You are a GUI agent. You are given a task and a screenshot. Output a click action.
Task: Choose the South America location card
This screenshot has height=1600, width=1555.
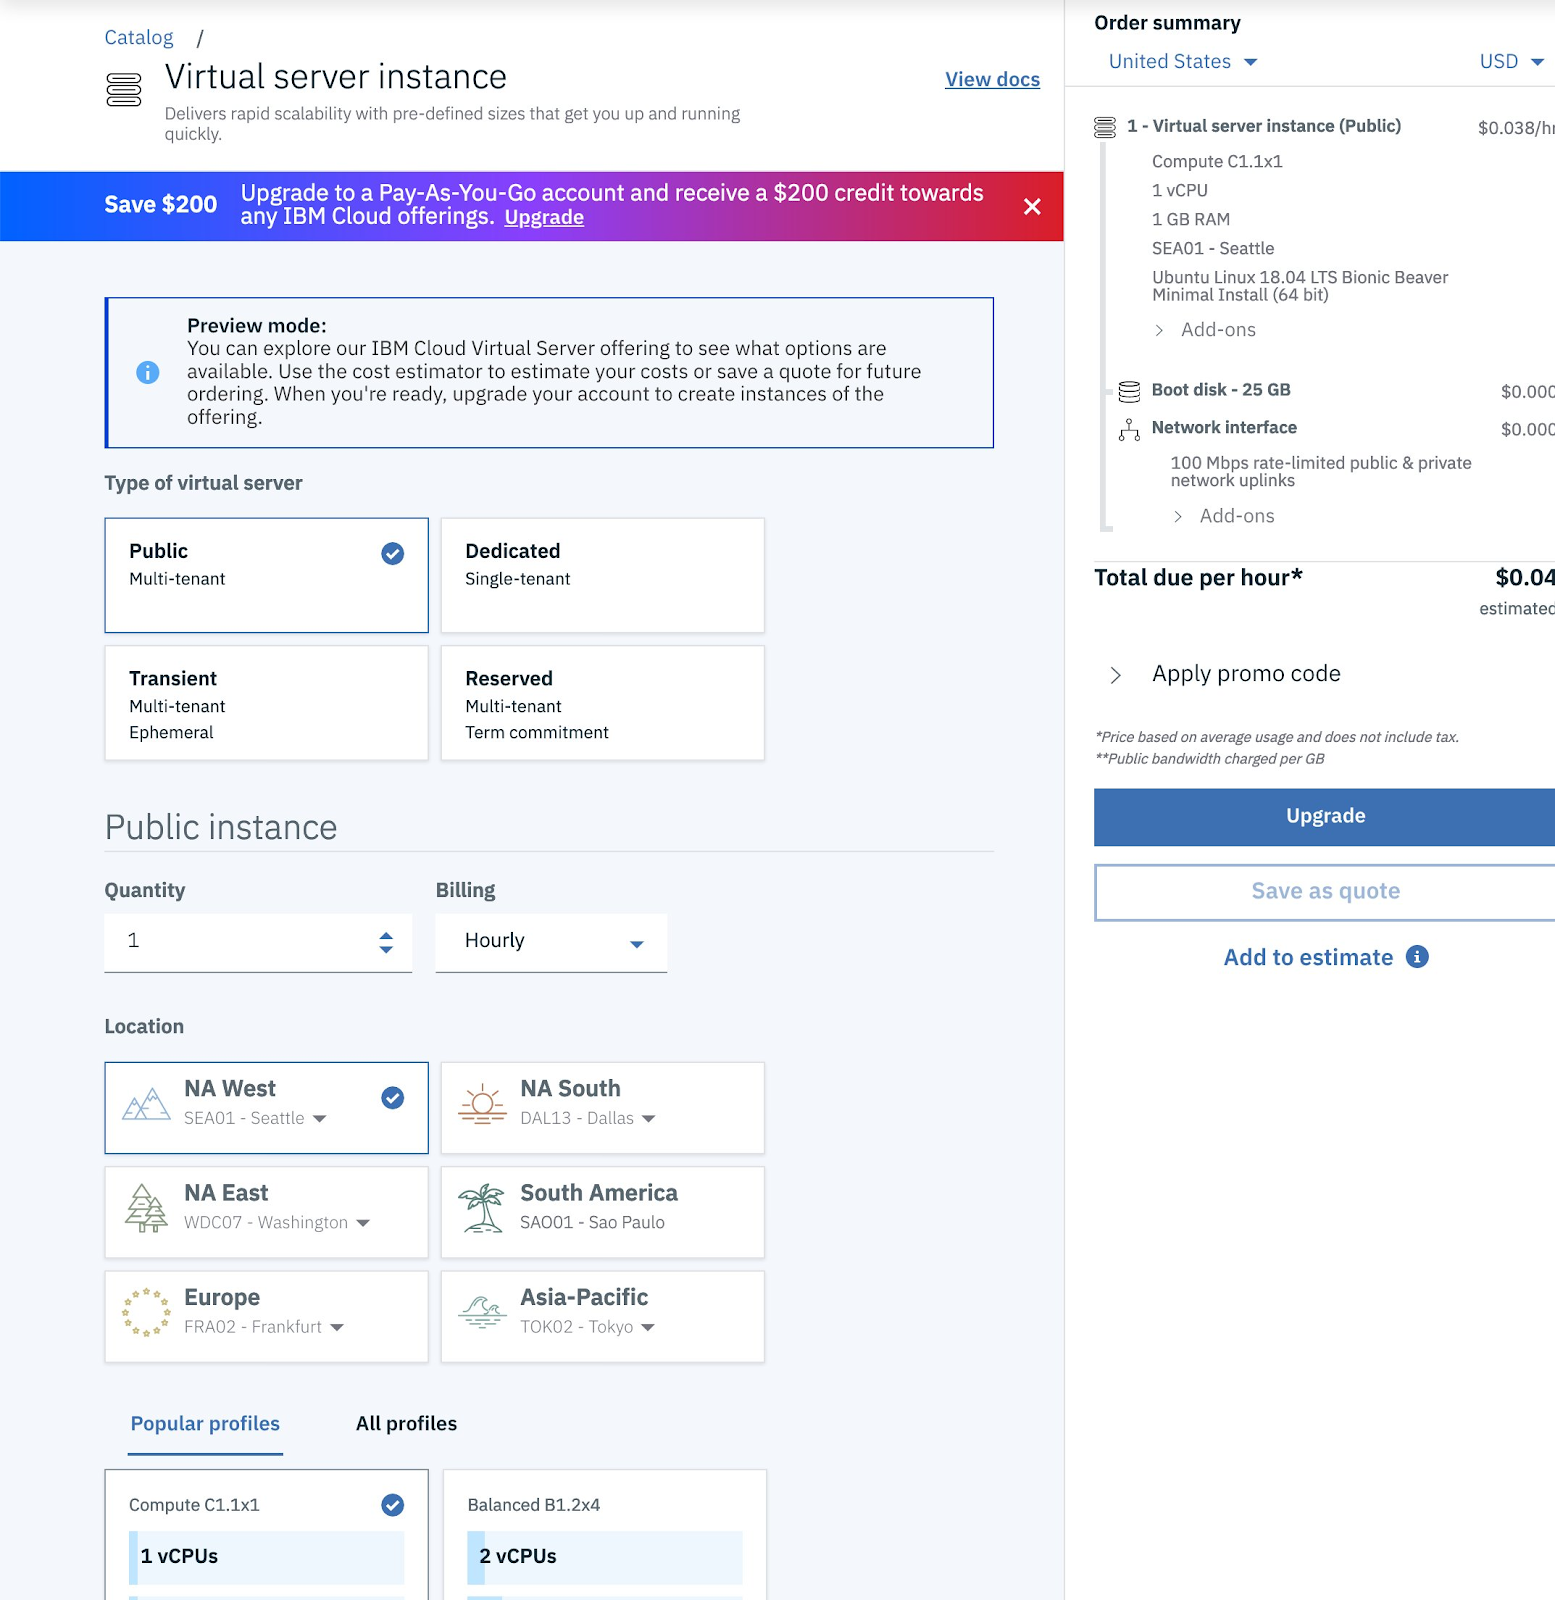603,1212
